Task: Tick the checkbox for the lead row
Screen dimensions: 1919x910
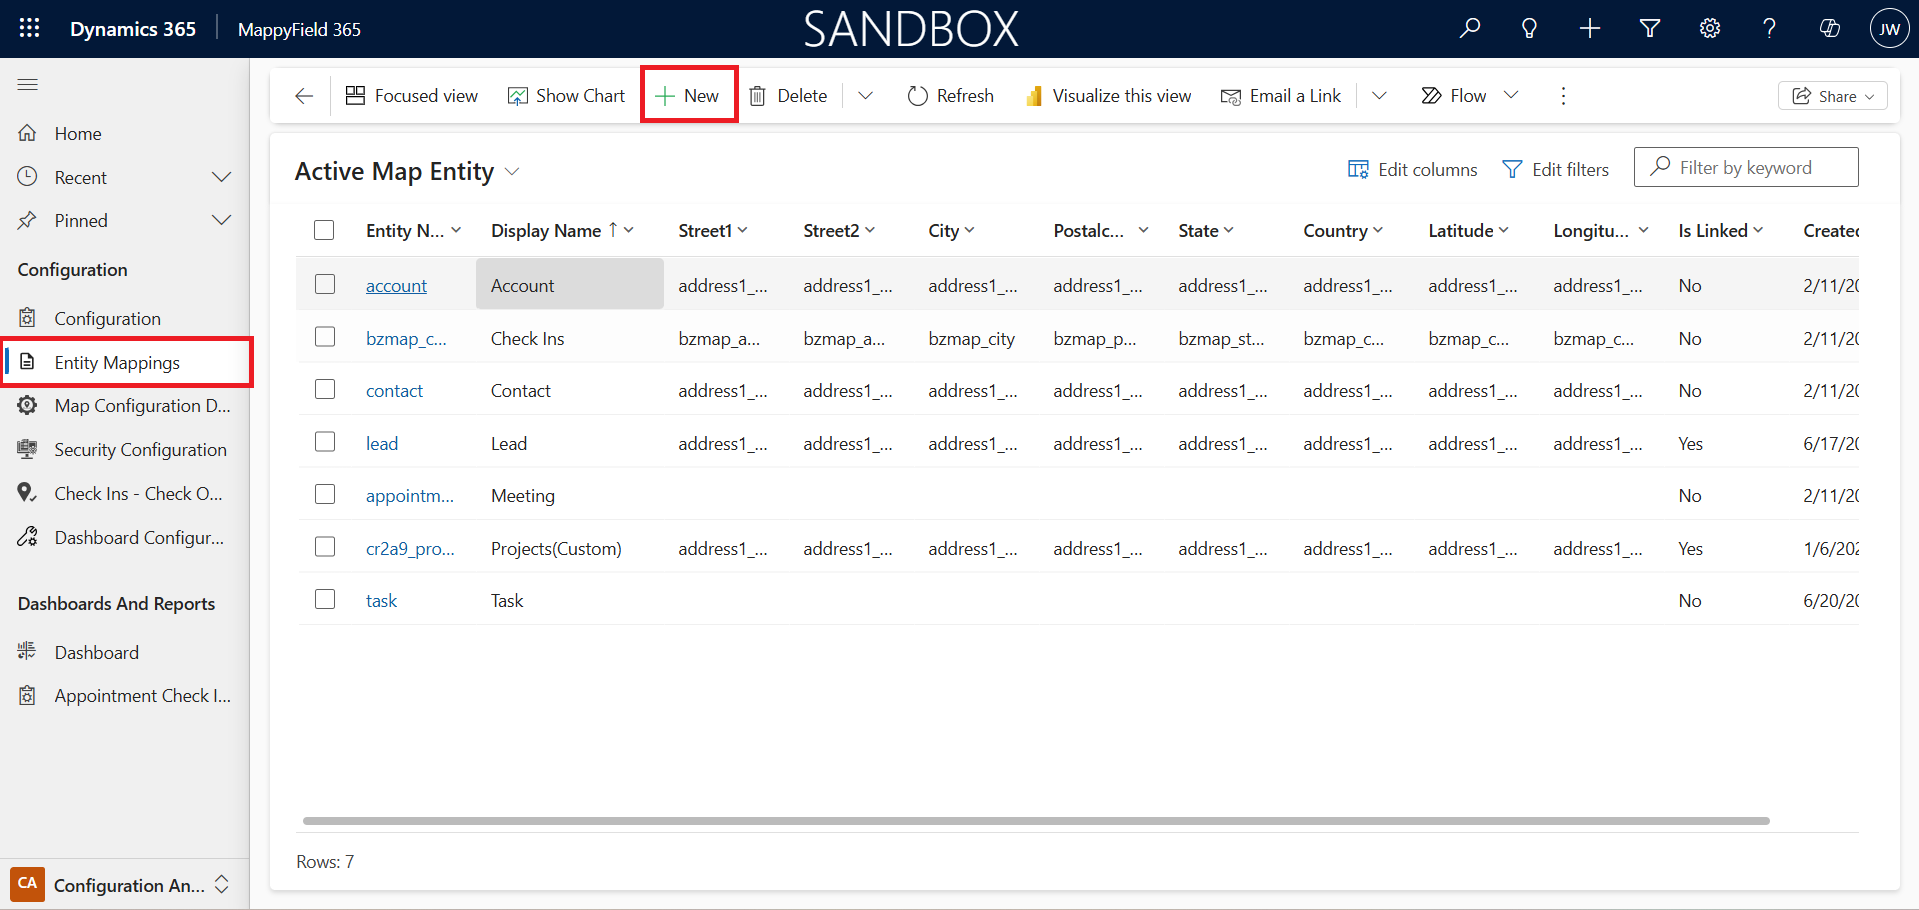Action: [x=325, y=442]
